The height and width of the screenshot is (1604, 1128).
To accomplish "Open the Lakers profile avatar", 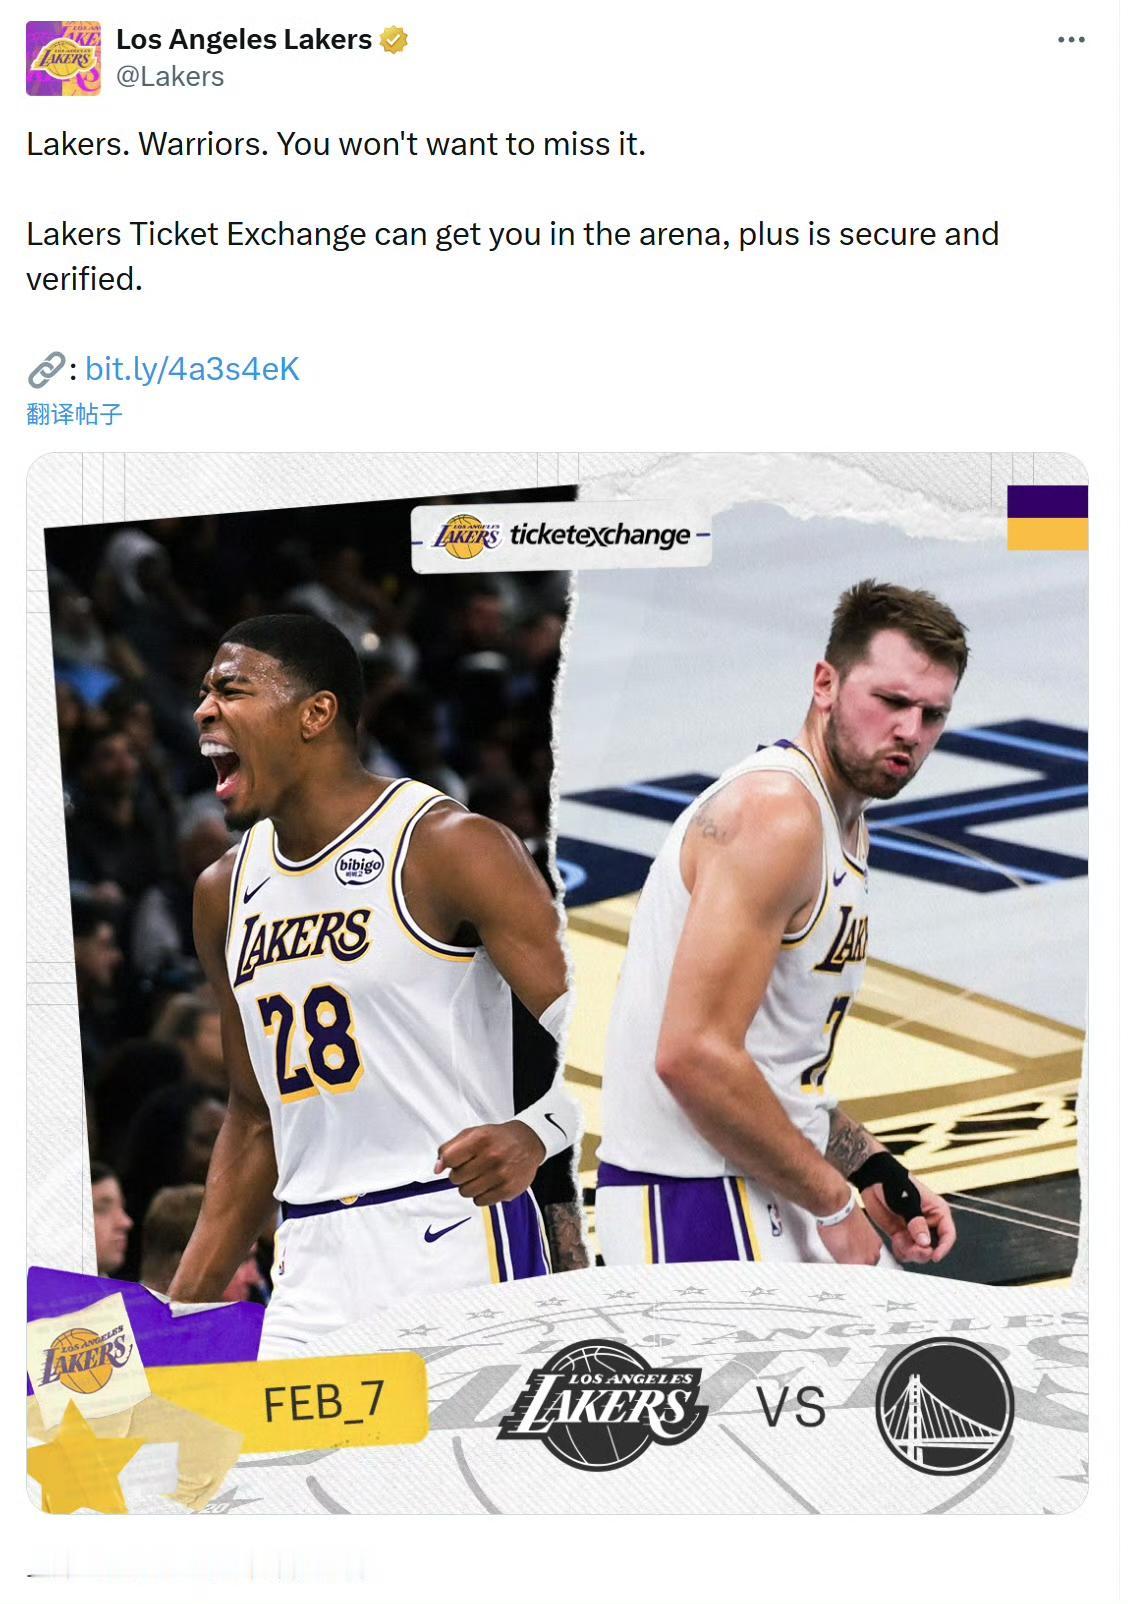I will tap(63, 58).
